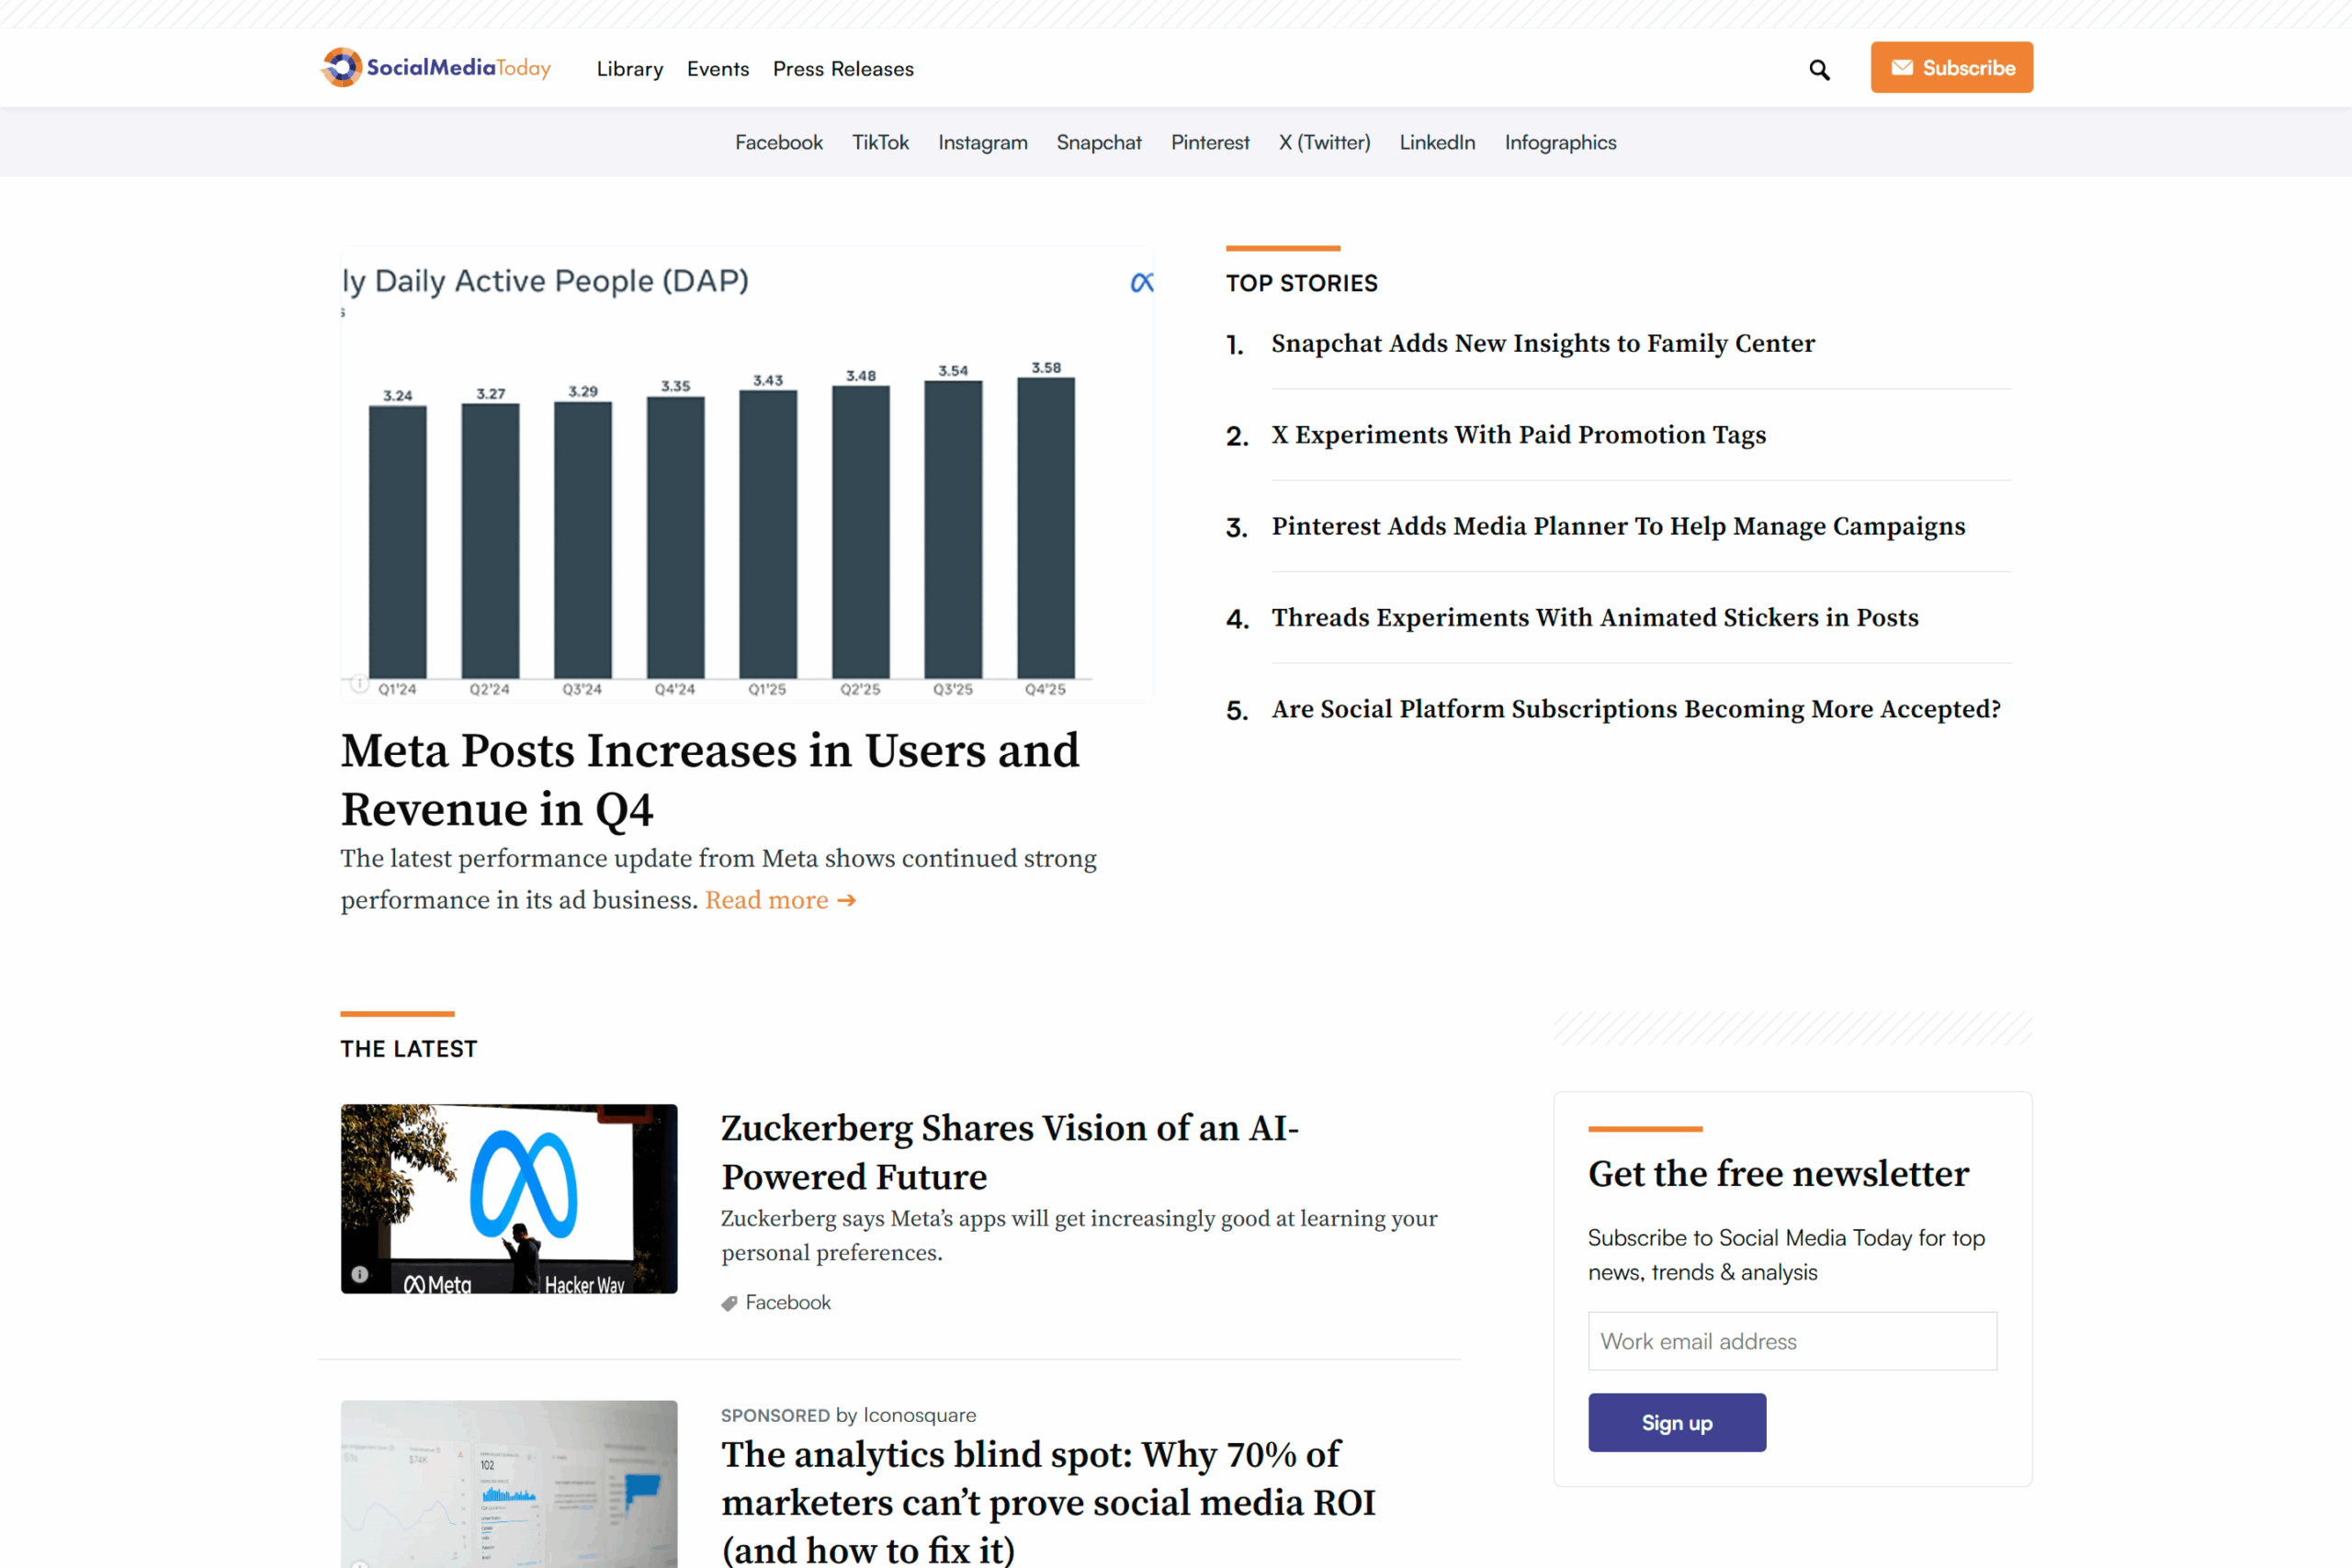Click the SocialMediaToday logo
Screen dimensions: 2352x1568
click(x=436, y=67)
